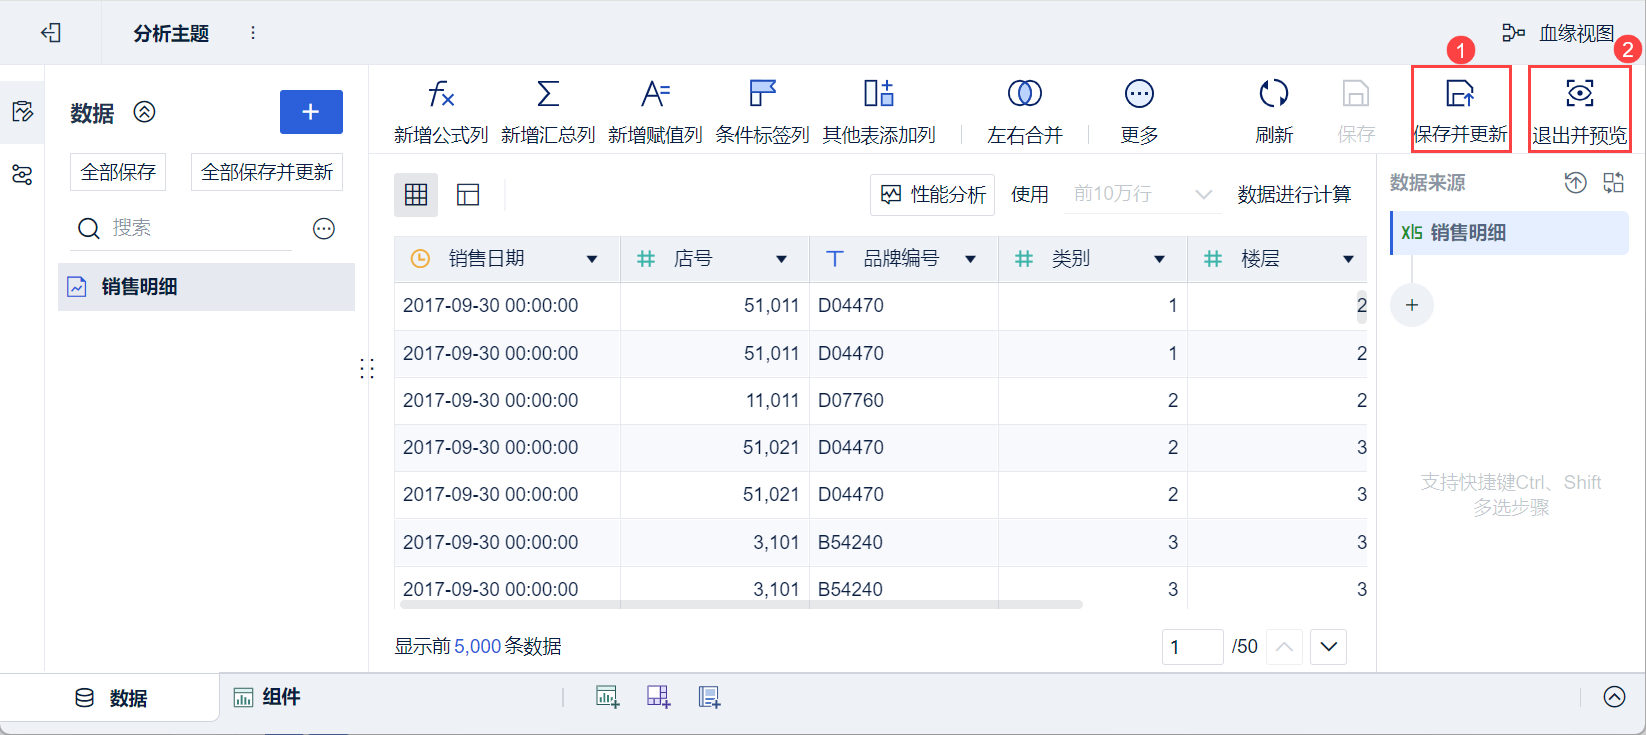This screenshot has height=735, width=1646.
Task: Open the 品牌编号 column dropdown arrow
Action: (x=970, y=260)
